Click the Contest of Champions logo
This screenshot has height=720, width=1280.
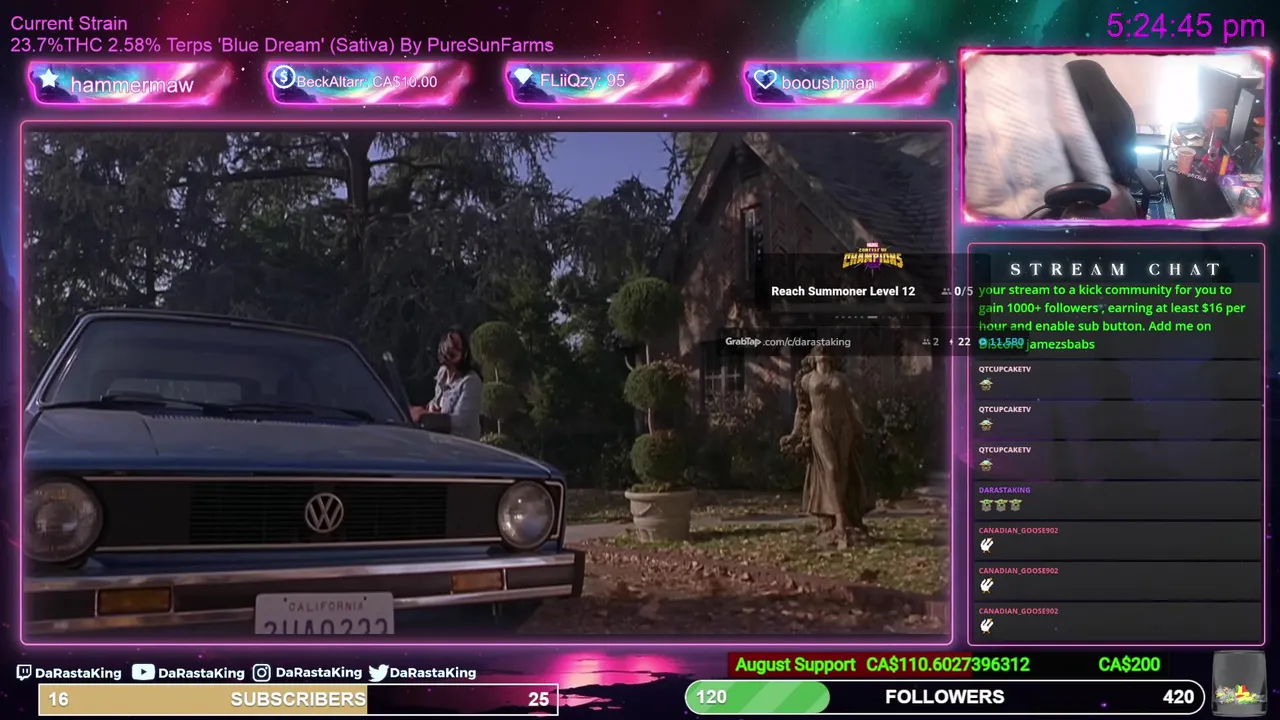point(872,258)
